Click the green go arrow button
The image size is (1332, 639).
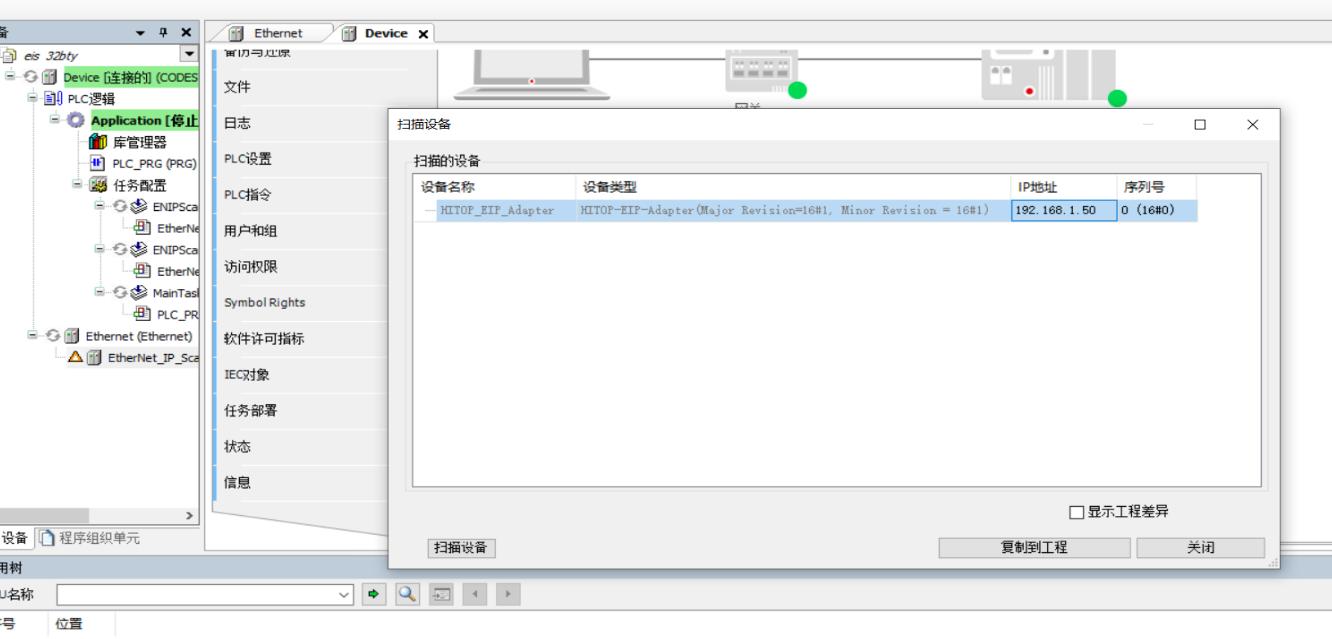(x=375, y=594)
